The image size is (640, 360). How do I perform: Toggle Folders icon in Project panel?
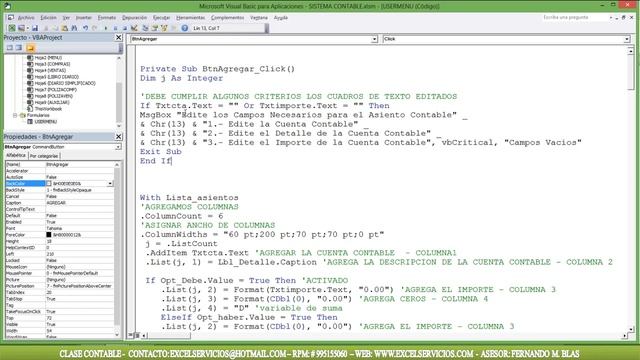(30, 48)
